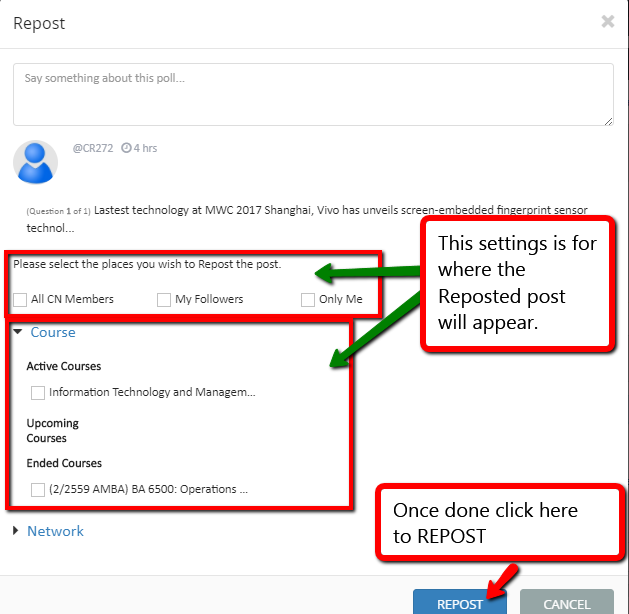Click the 'Active Courses' heading text

tap(64, 366)
